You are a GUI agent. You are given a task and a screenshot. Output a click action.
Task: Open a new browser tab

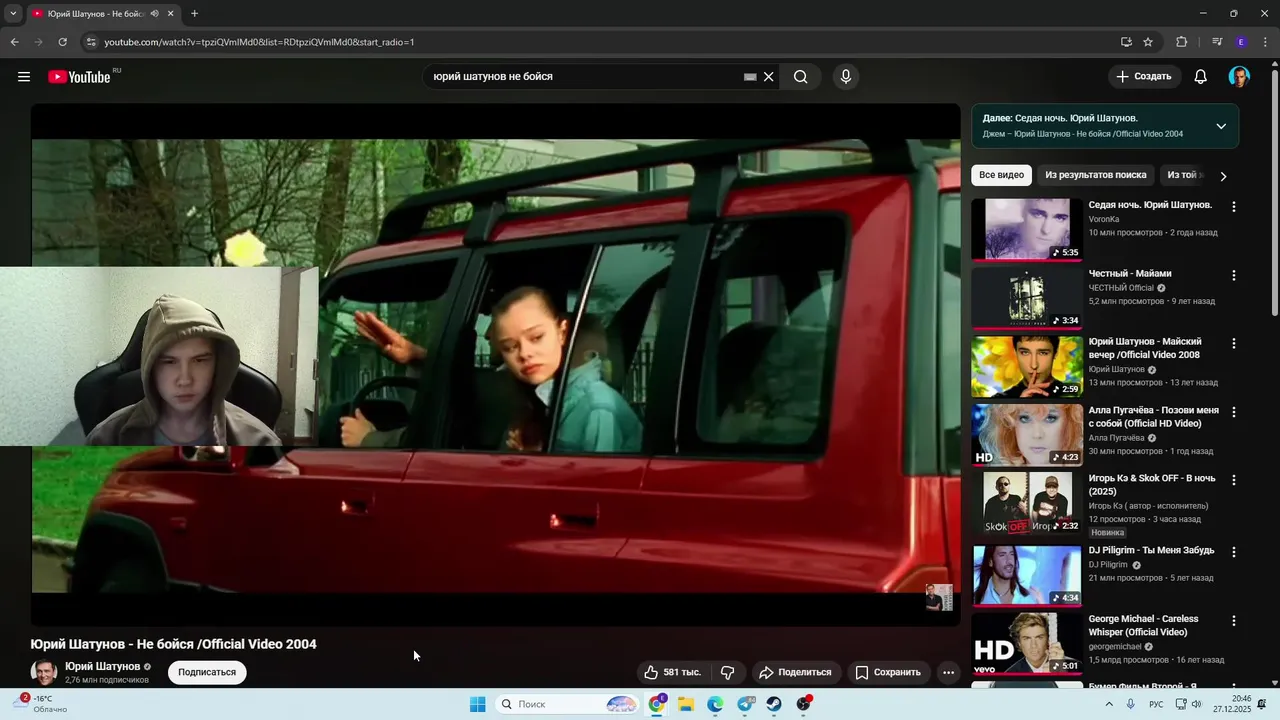coord(194,14)
